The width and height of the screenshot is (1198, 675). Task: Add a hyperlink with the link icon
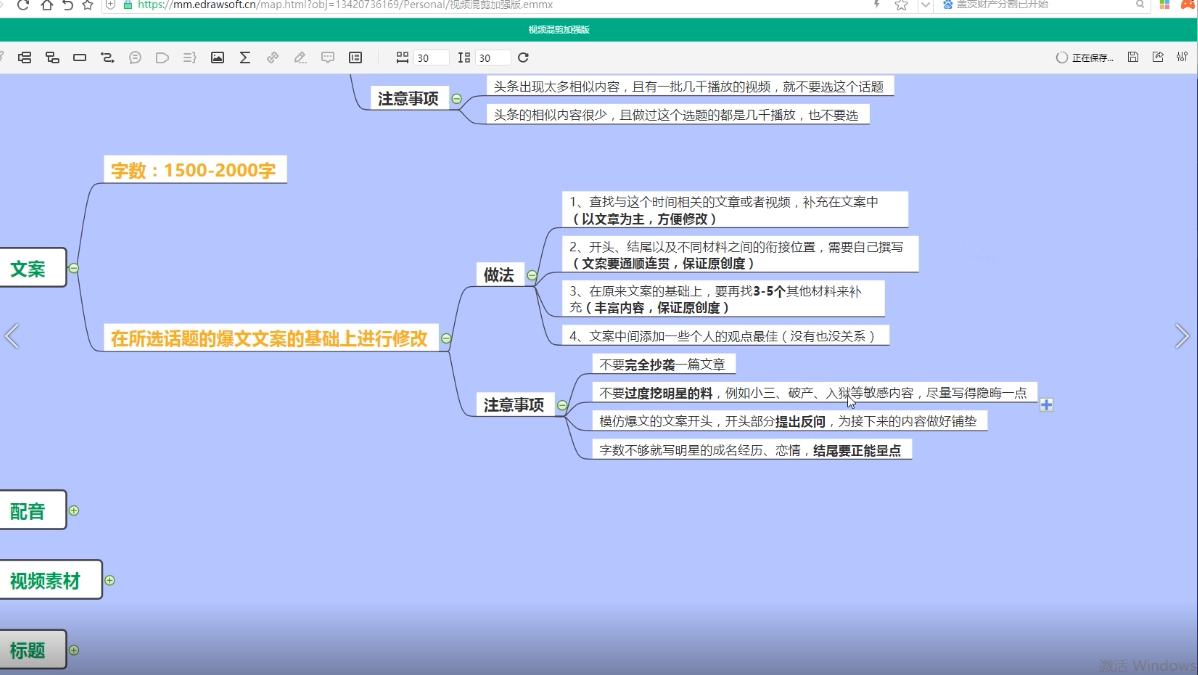(x=272, y=57)
